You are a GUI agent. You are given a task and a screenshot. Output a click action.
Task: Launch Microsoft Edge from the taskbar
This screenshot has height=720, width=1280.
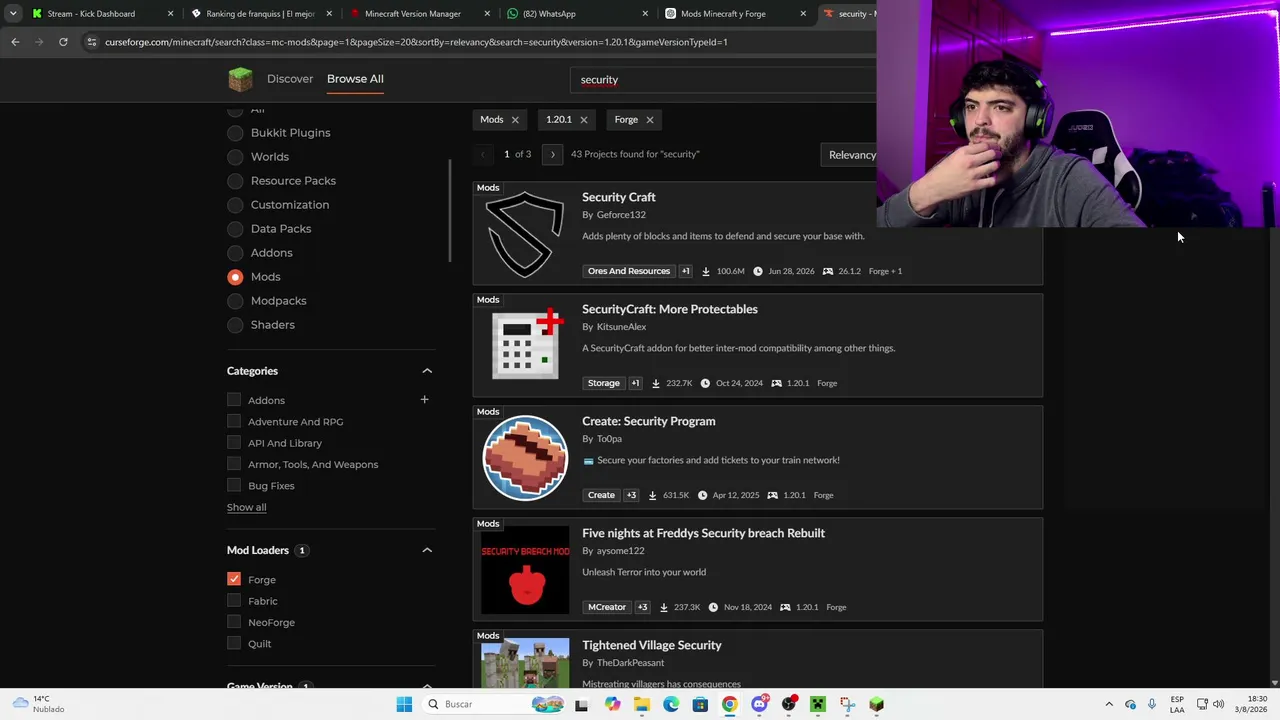[671, 704]
